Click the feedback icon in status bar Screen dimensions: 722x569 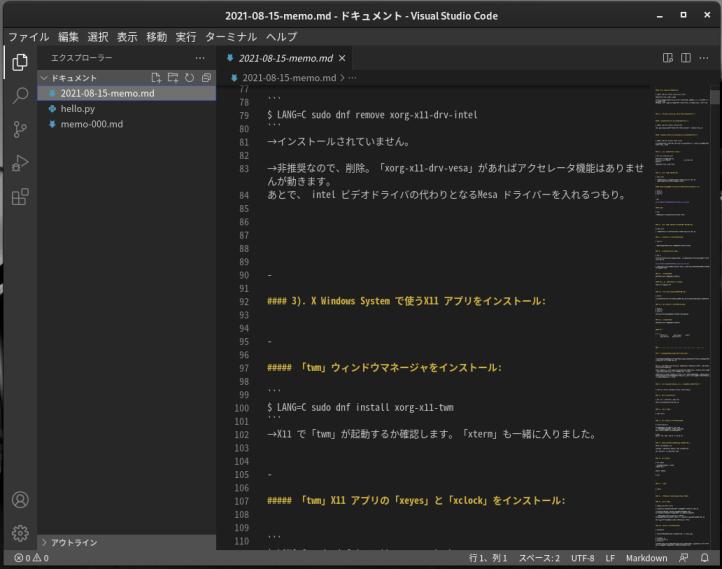(683, 557)
